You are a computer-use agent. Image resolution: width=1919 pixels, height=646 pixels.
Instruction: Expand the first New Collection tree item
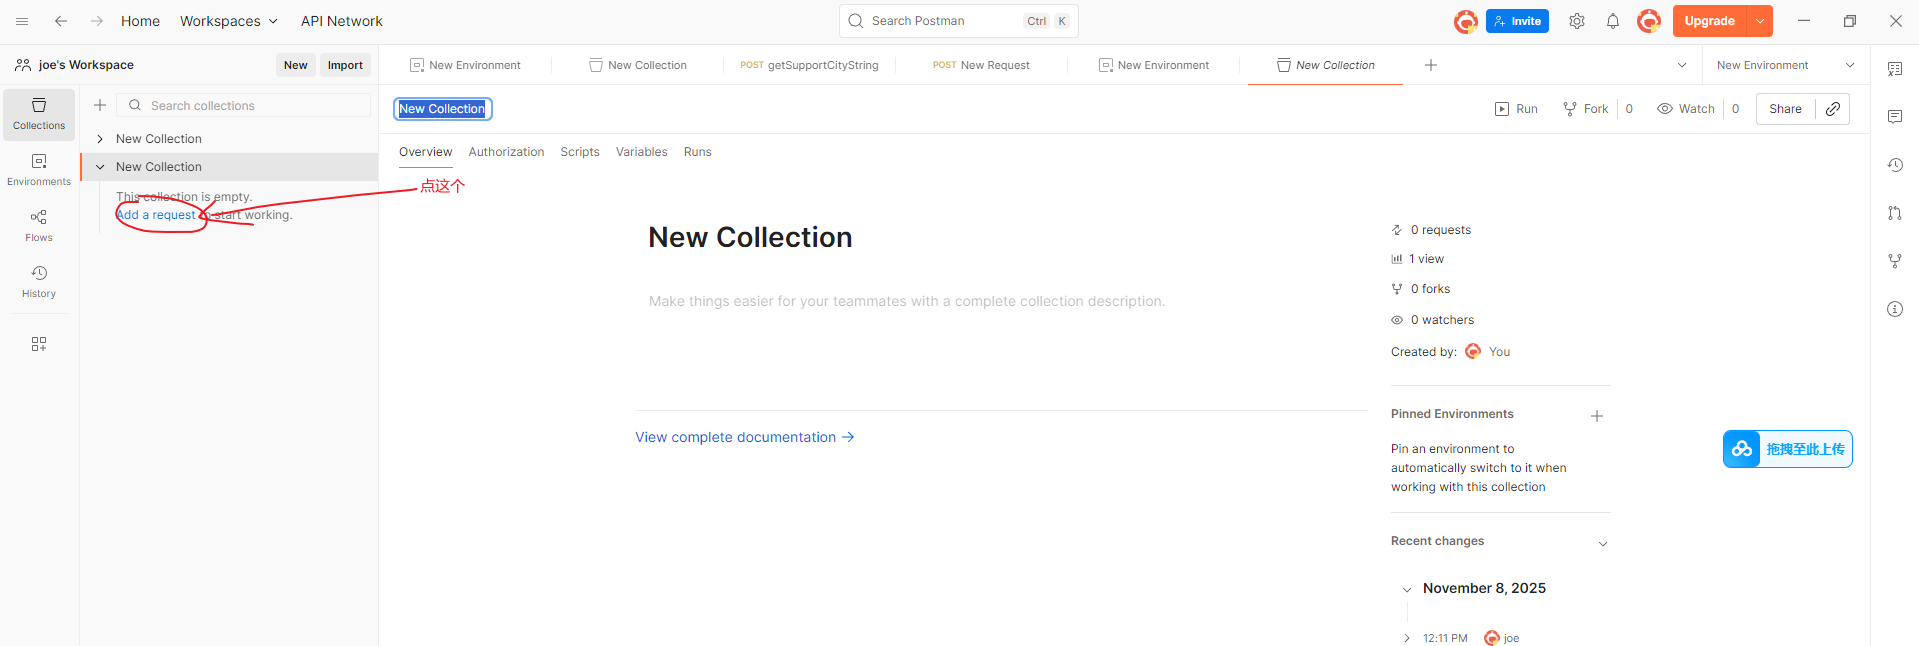tap(100, 139)
